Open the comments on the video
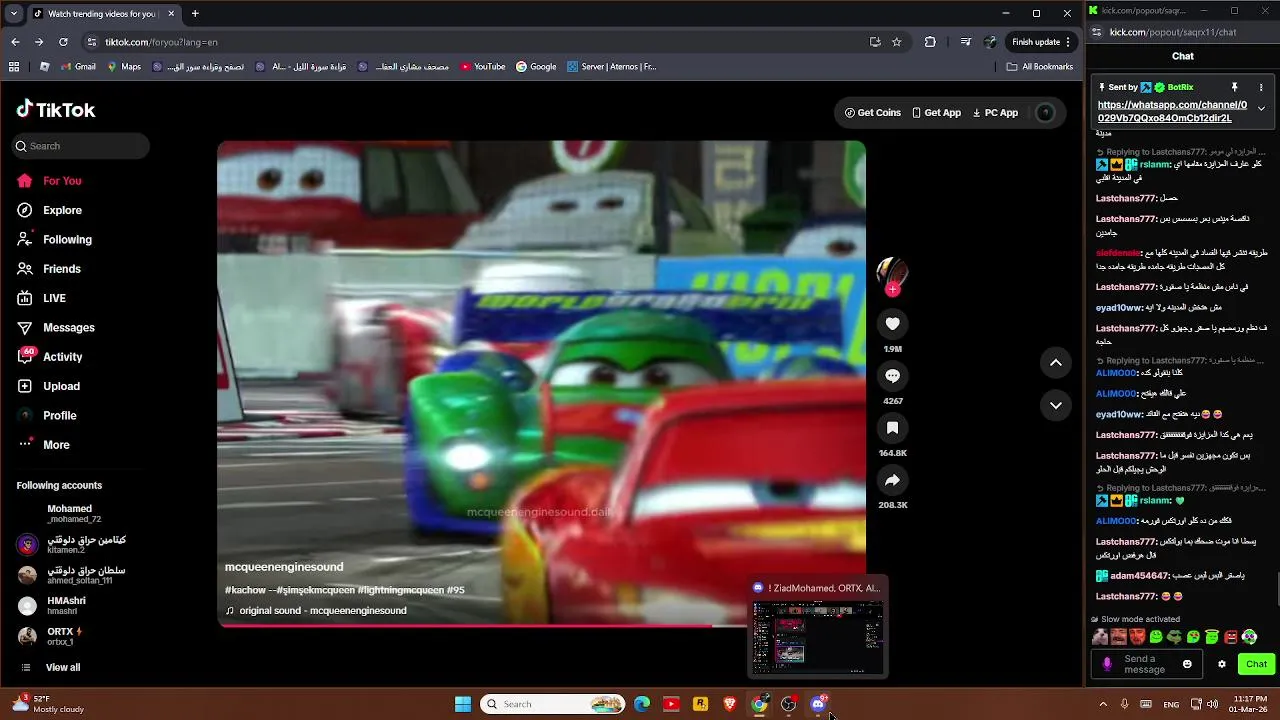Image resolution: width=1280 pixels, height=720 pixels. pyautogui.click(x=892, y=376)
